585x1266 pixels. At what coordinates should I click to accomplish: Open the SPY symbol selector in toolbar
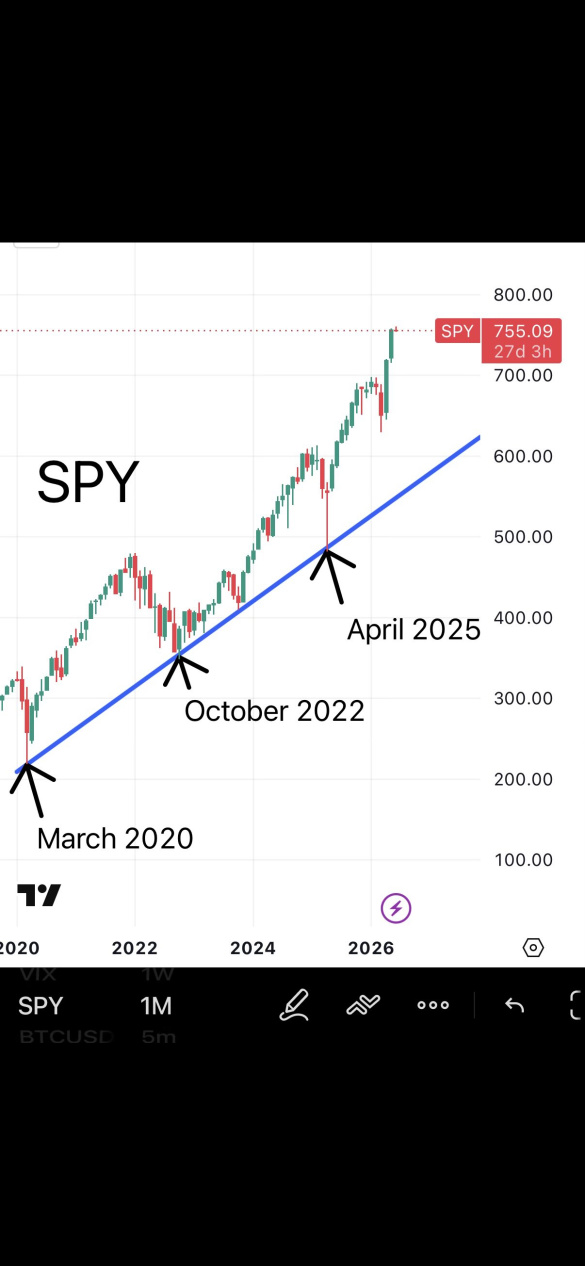40,1006
